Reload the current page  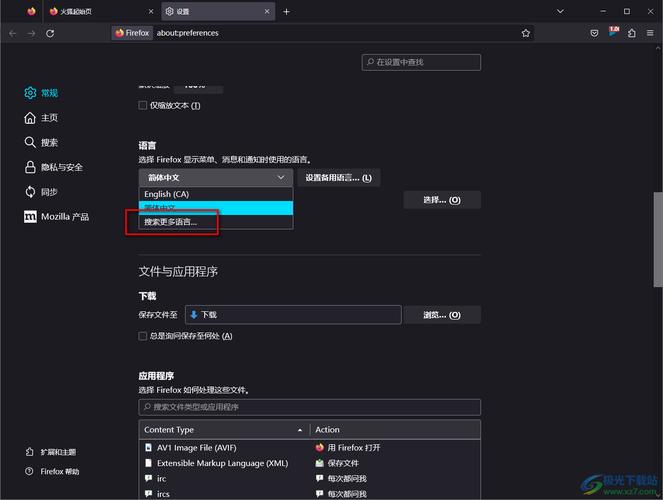[x=50, y=33]
